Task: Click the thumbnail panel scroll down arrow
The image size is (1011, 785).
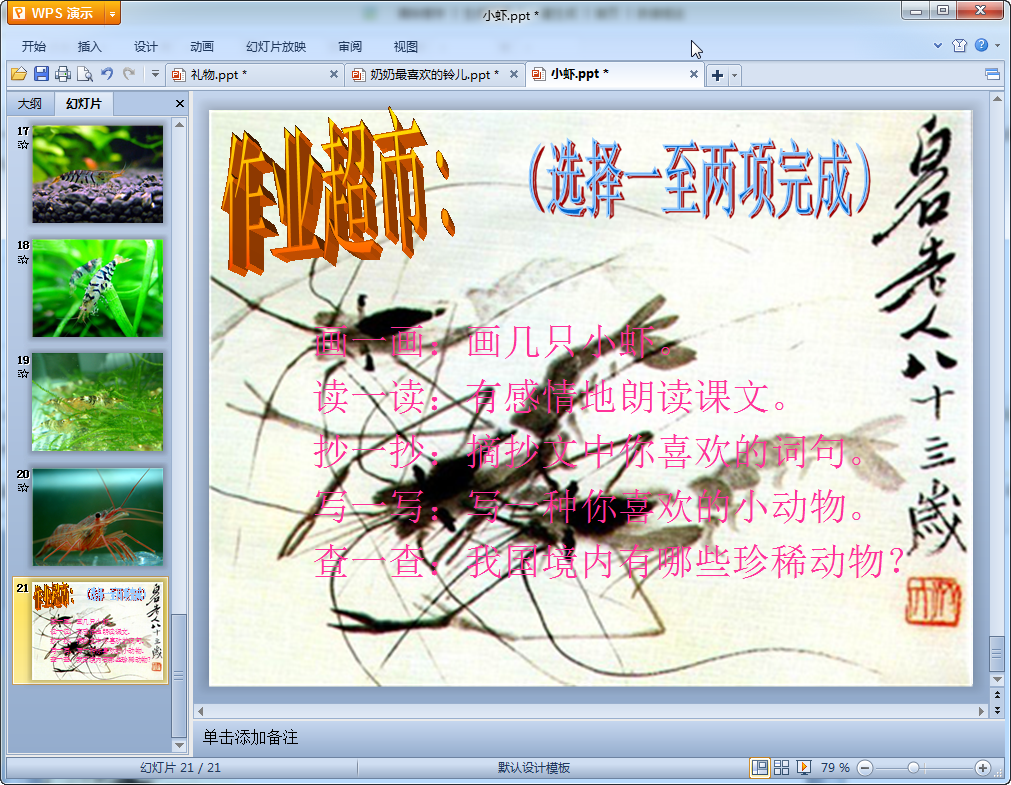Action: click(x=179, y=745)
